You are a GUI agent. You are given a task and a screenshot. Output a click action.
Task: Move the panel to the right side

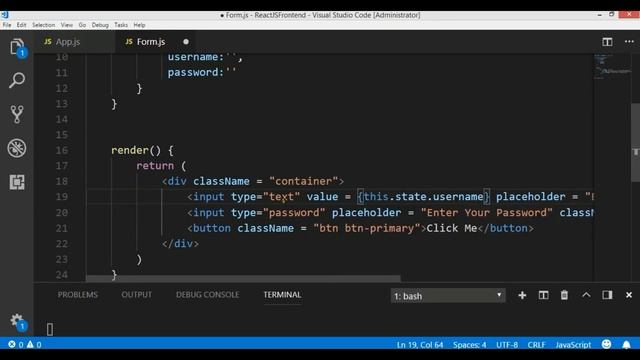coord(607,295)
